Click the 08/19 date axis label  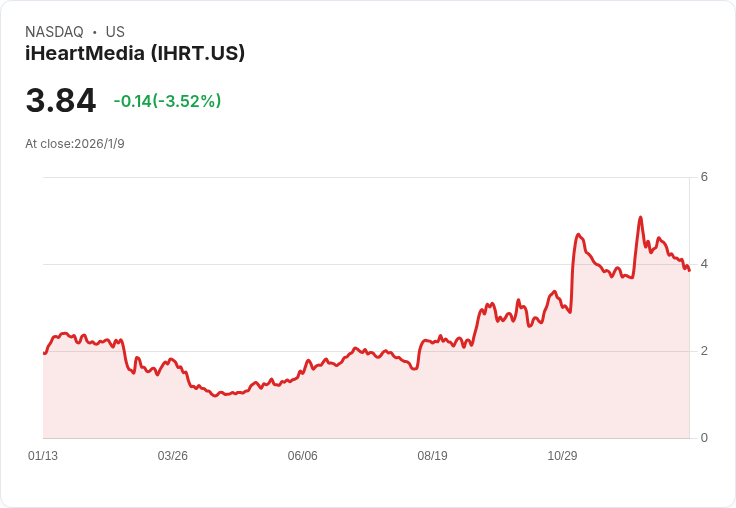[x=432, y=455]
